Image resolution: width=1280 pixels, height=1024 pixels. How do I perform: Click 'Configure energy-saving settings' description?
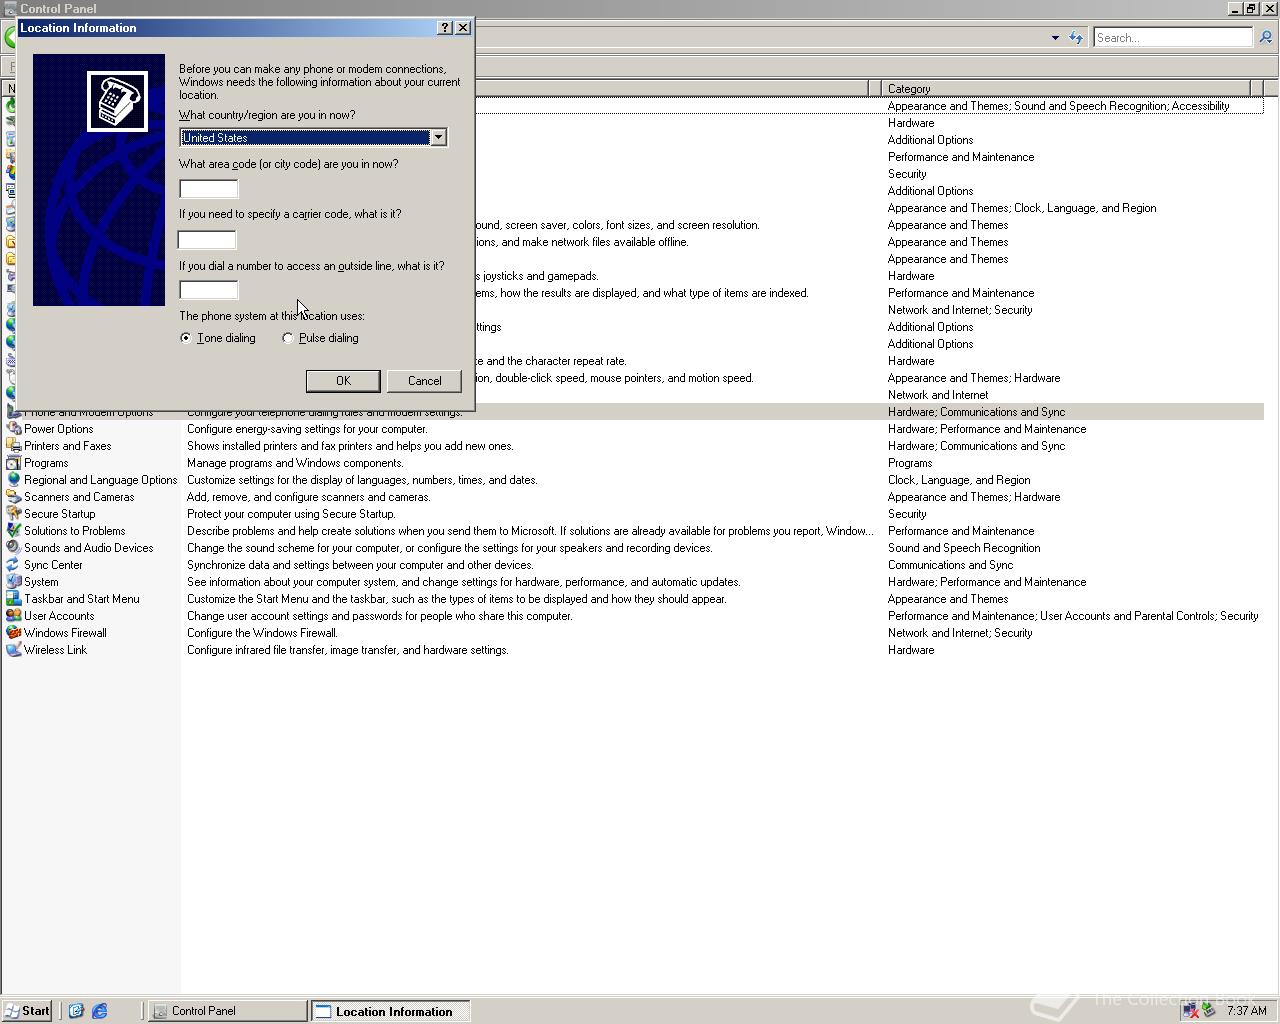[307, 429]
